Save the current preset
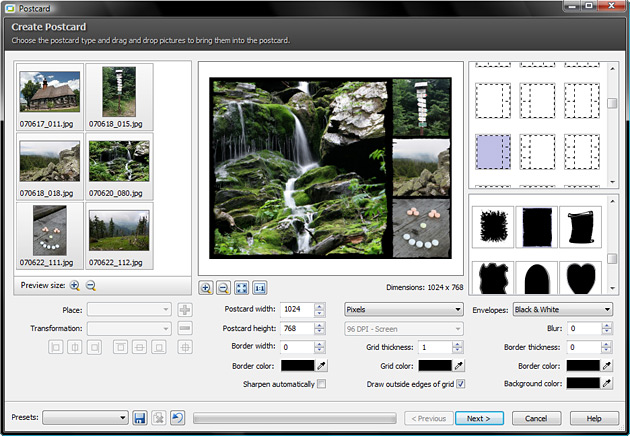This screenshot has width=630, height=436. point(140,418)
